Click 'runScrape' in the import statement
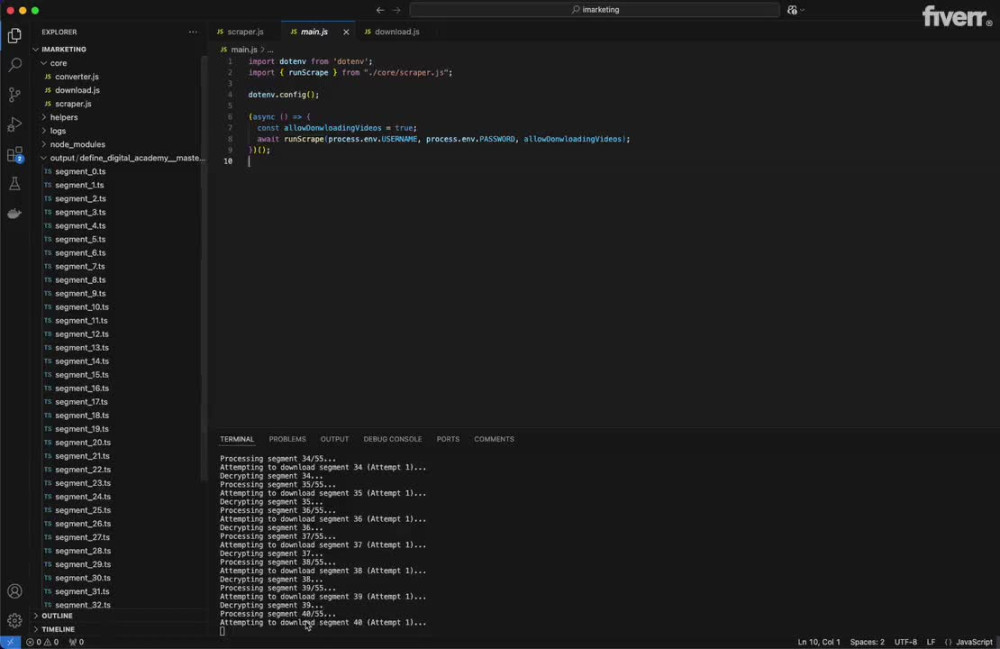1000x649 pixels. click(308, 73)
